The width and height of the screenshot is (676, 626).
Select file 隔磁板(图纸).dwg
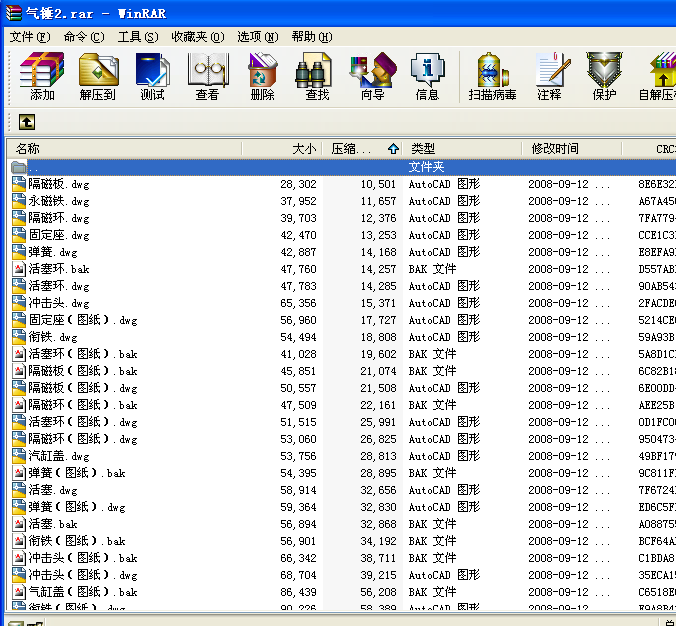(x=83, y=388)
